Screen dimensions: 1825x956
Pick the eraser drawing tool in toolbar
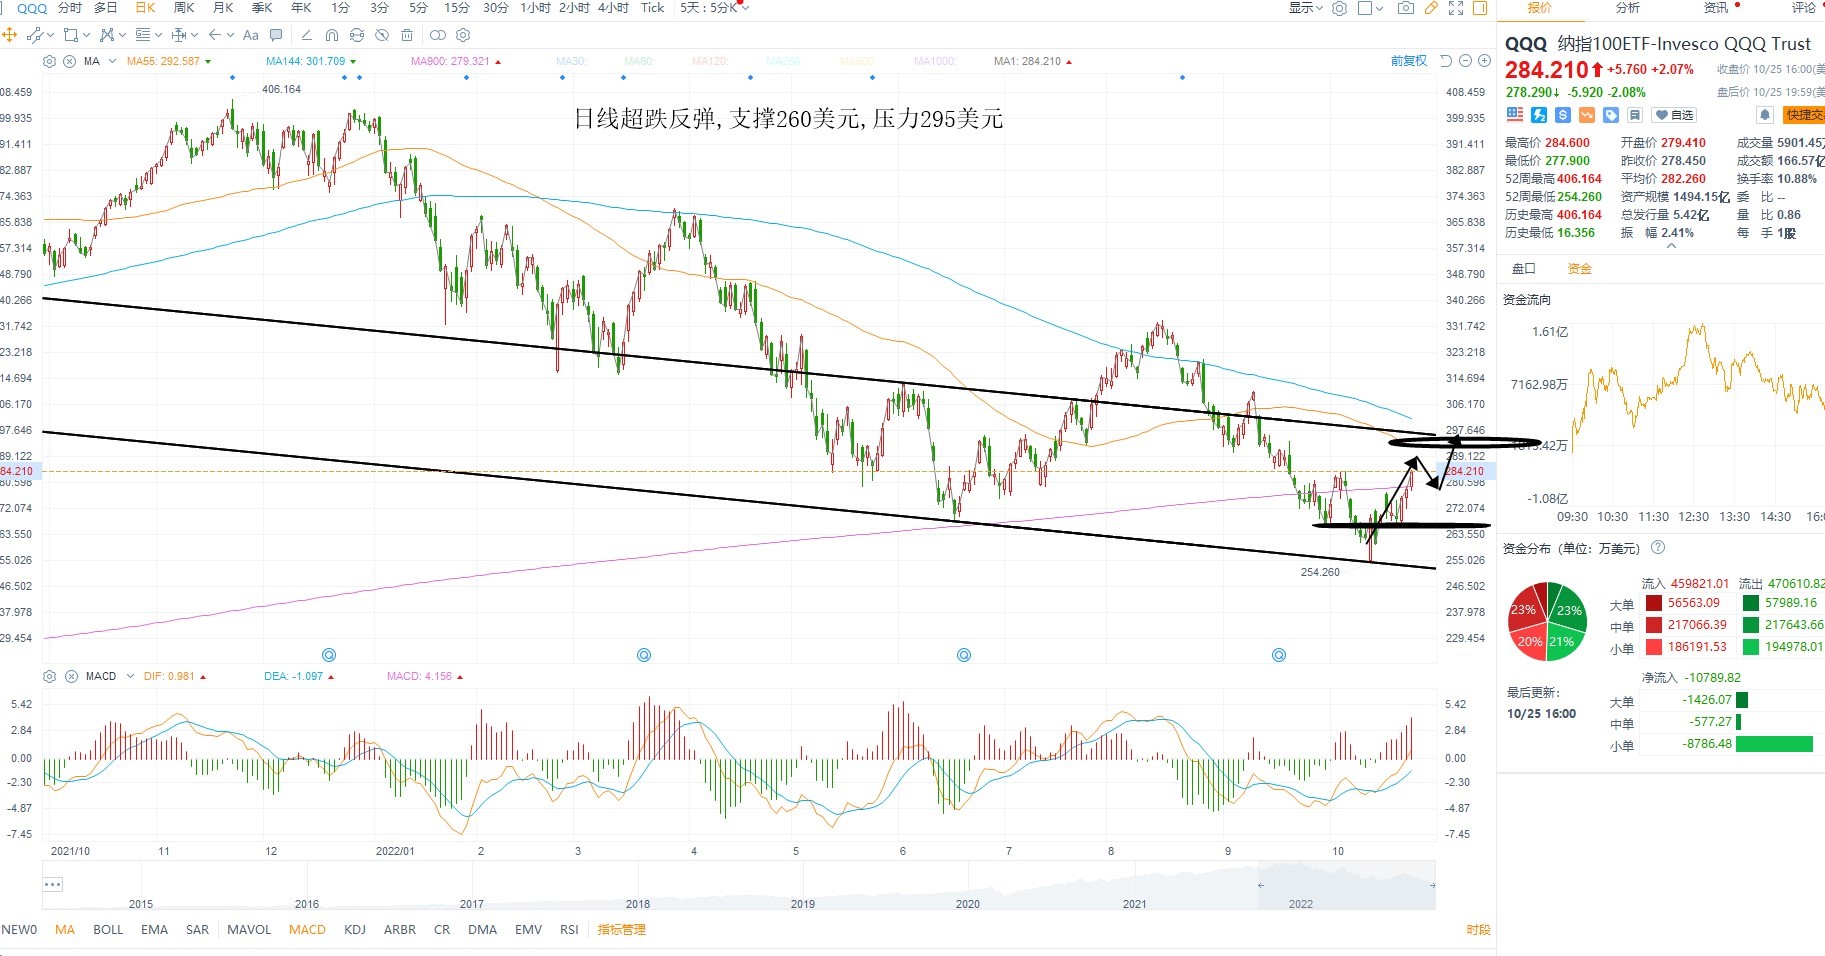click(x=307, y=35)
